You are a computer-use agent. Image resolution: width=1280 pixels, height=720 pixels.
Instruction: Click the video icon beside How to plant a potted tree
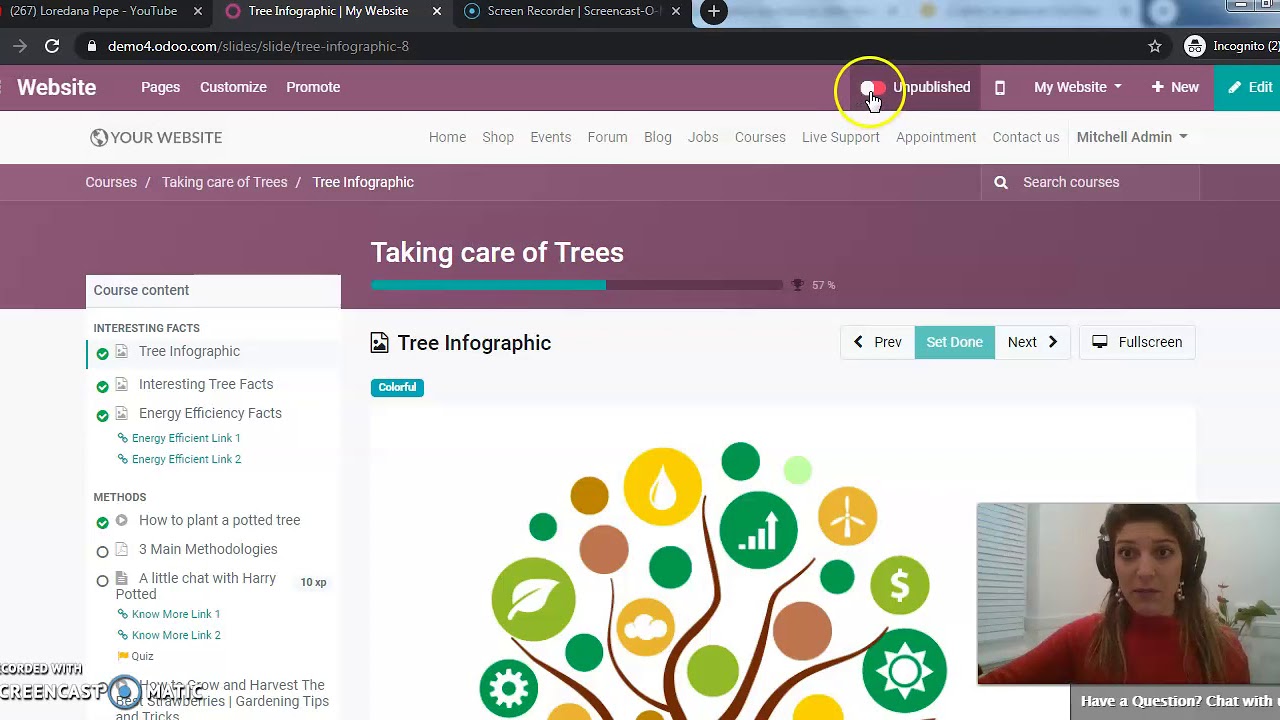coord(121,520)
